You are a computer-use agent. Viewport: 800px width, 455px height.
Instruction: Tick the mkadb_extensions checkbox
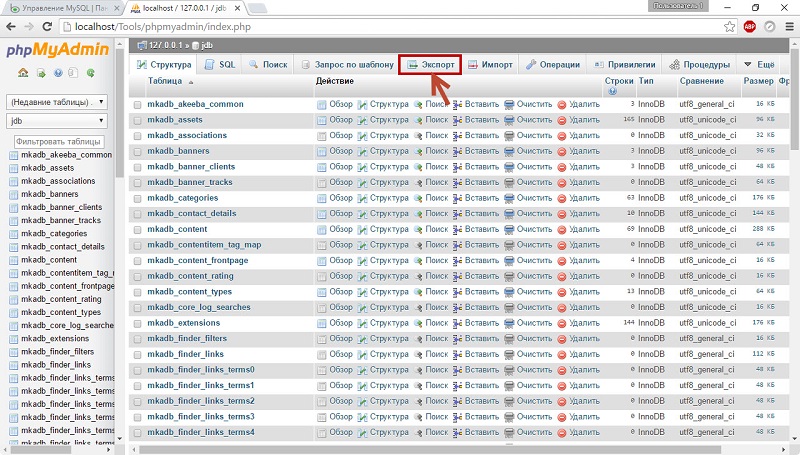pyautogui.click(x=137, y=324)
